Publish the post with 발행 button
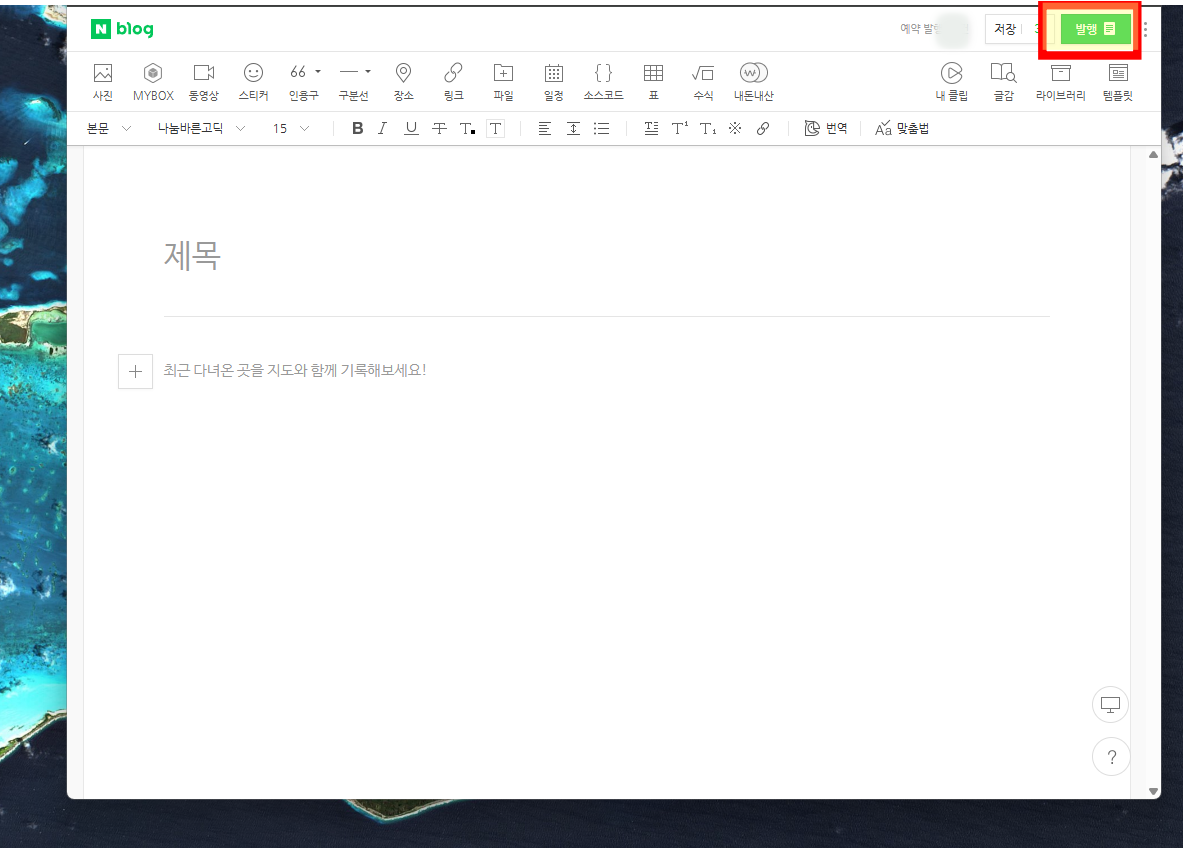The image size is (1183, 848). tap(1095, 29)
